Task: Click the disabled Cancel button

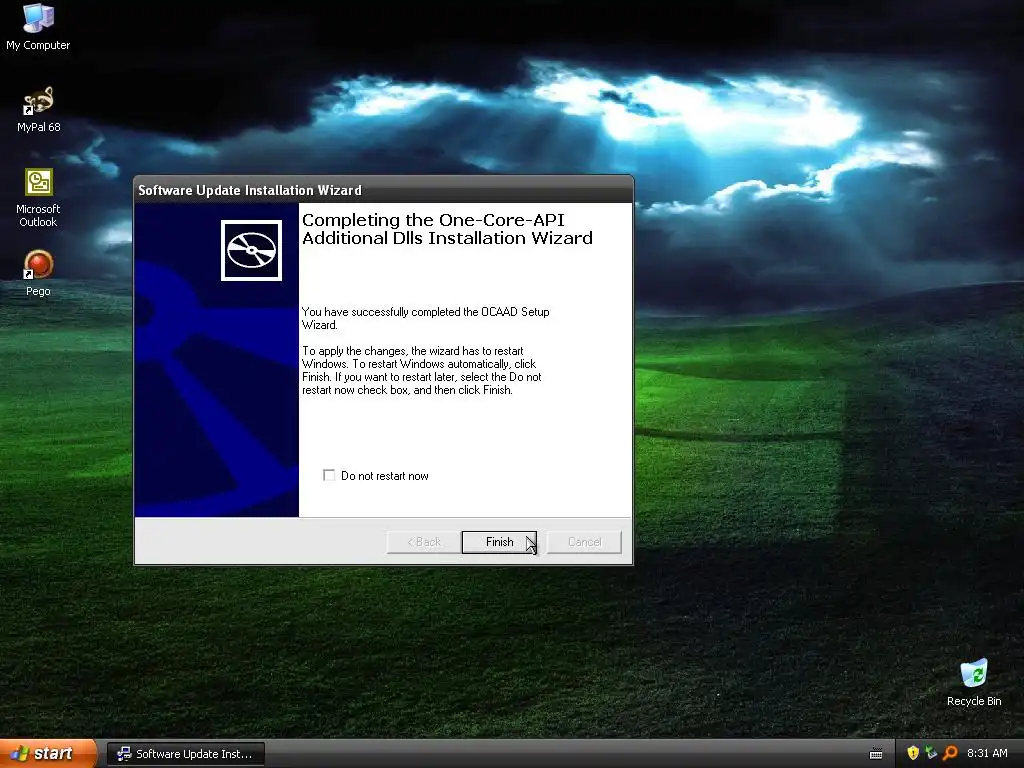Action: pos(584,542)
